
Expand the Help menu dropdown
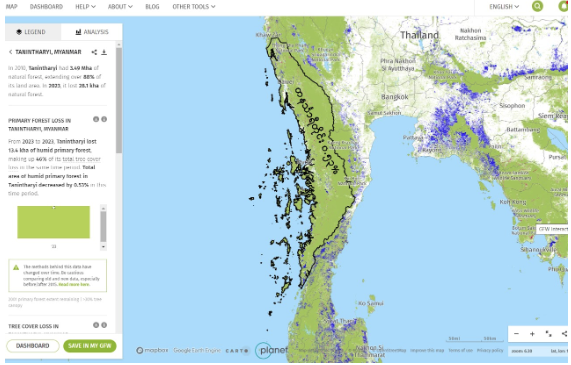click(85, 7)
